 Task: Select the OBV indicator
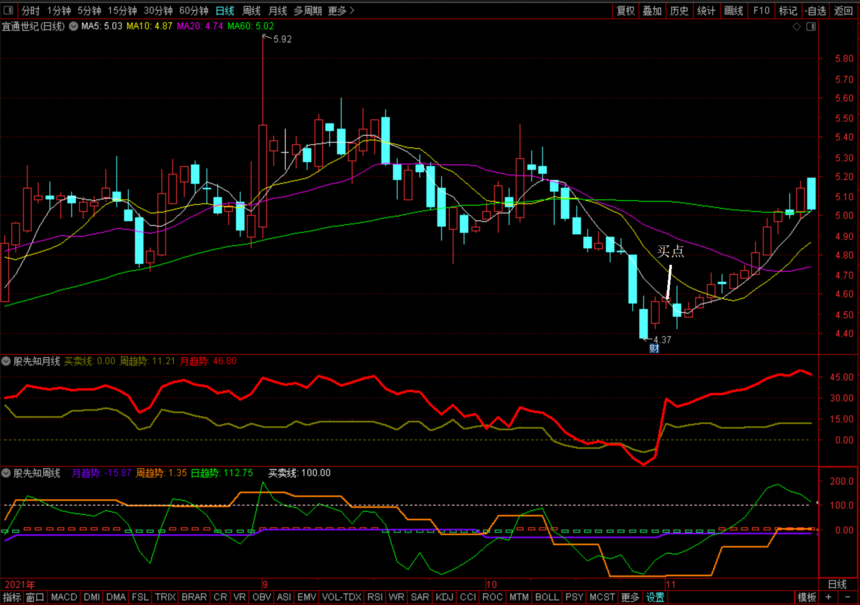(262, 597)
